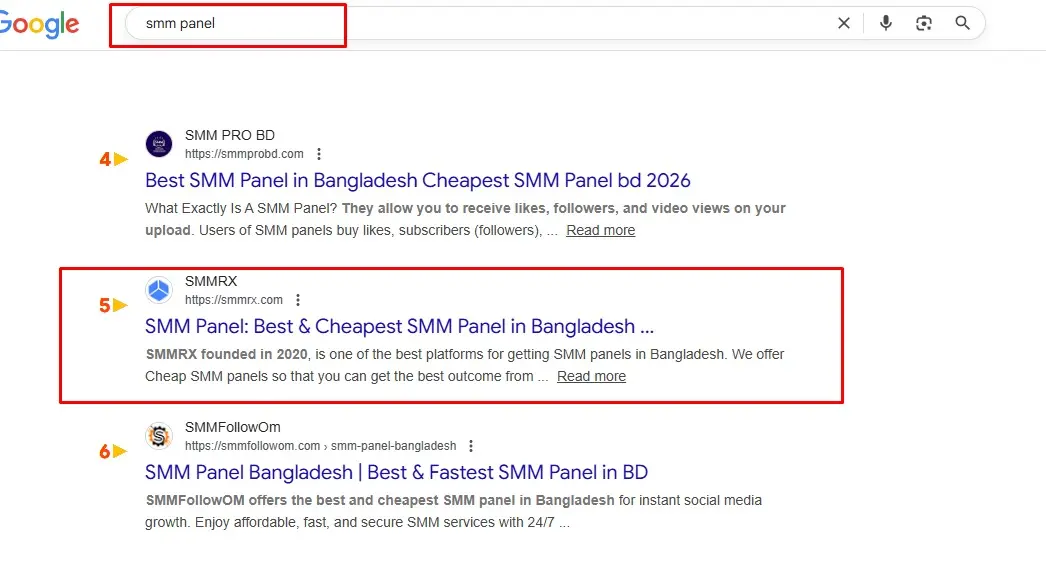This screenshot has height=561, width=1046.
Task: Click the SMM PRO BD site favicon
Action: (159, 144)
